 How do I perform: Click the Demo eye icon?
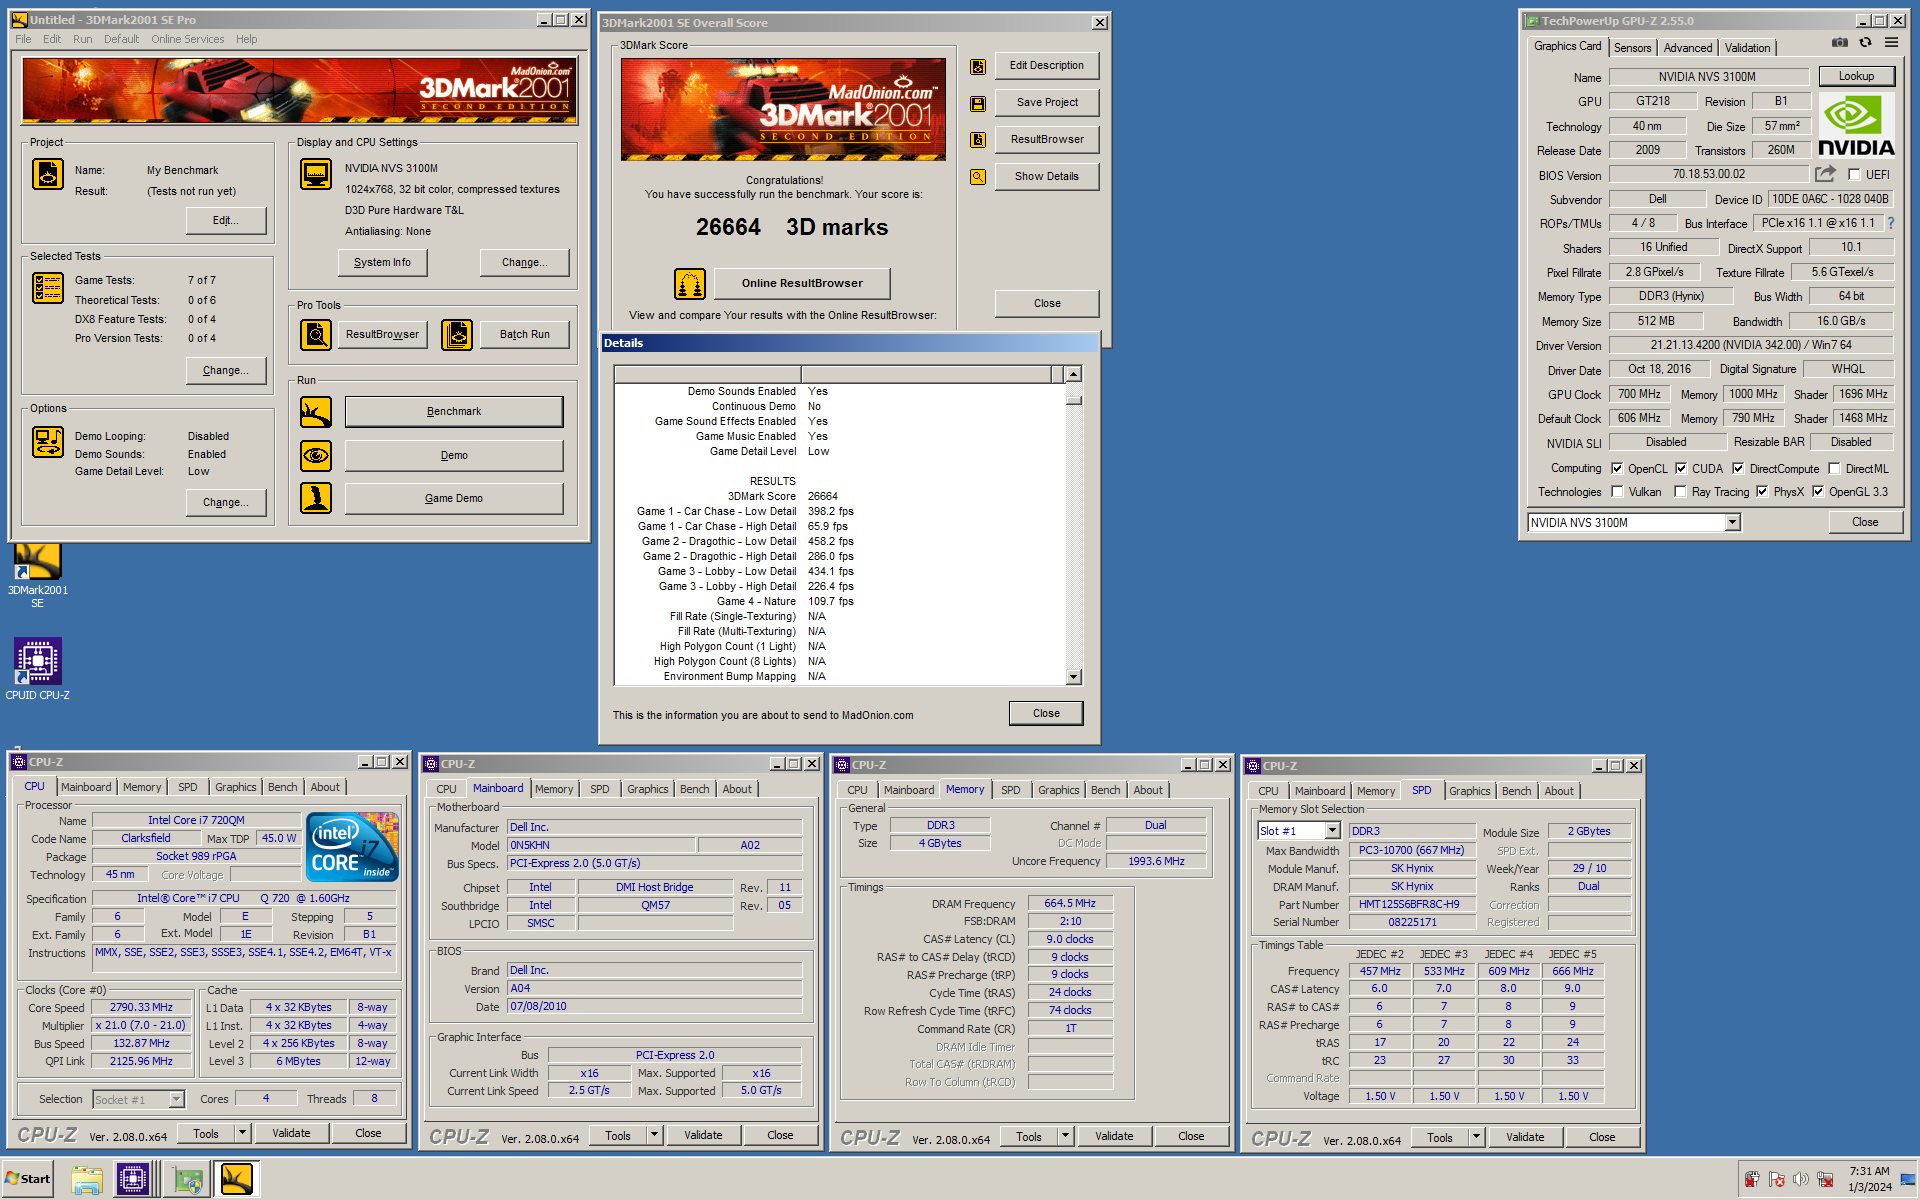point(316,455)
